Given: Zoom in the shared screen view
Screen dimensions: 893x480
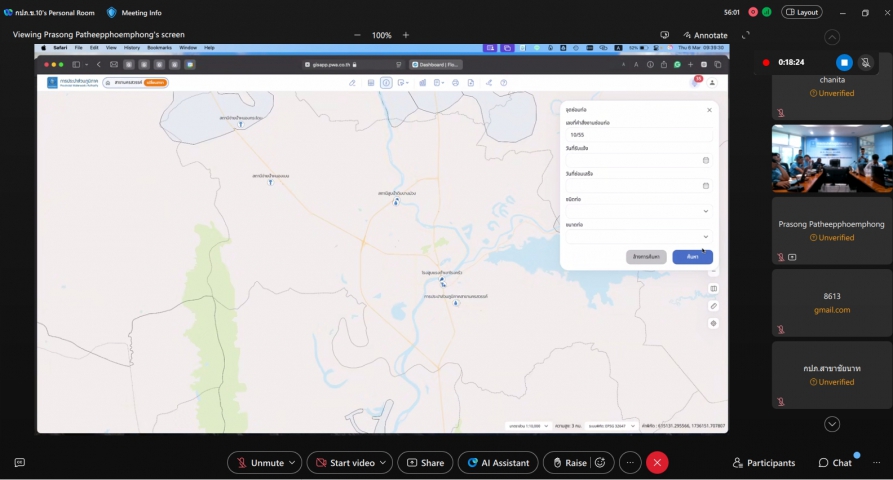Looking at the screenshot, I should click(x=405, y=35).
